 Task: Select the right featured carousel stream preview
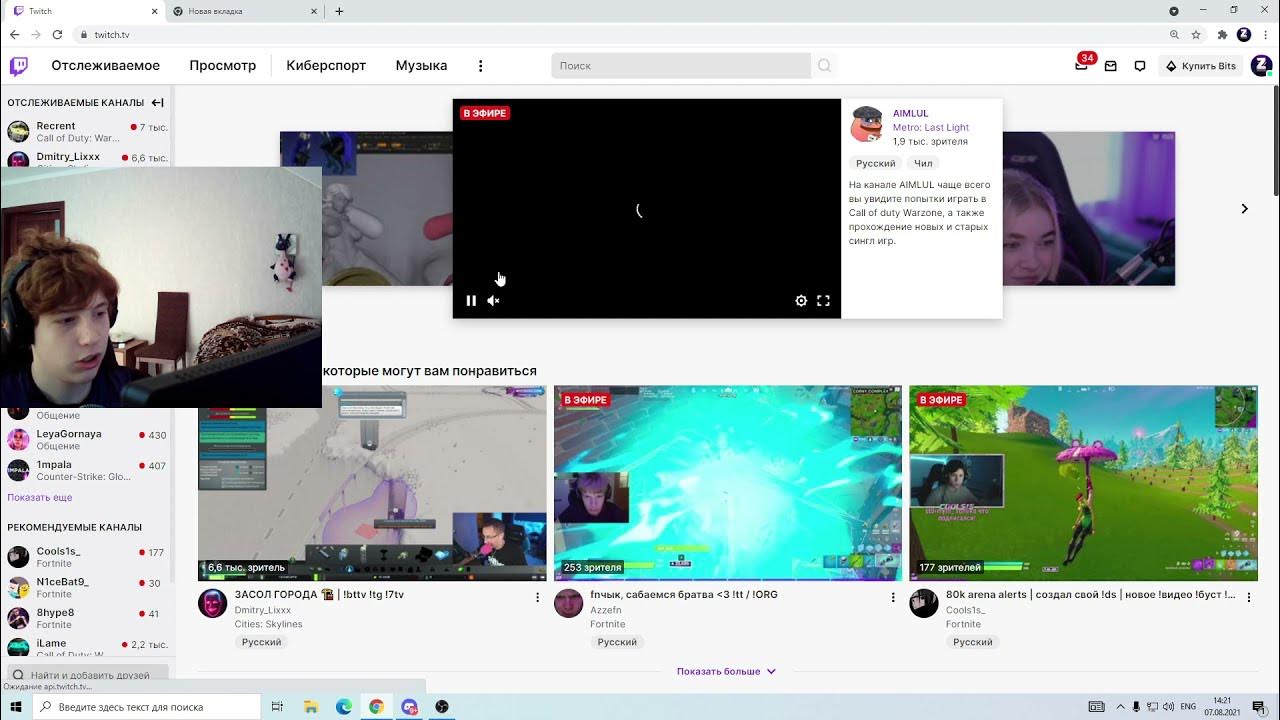click(1089, 209)
